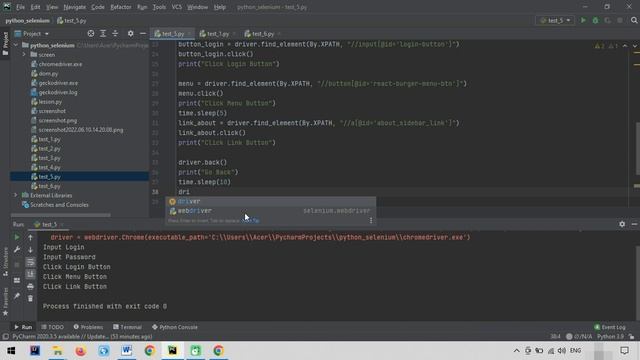Open the Event Log
640x360 pixels.
(610, 327)
